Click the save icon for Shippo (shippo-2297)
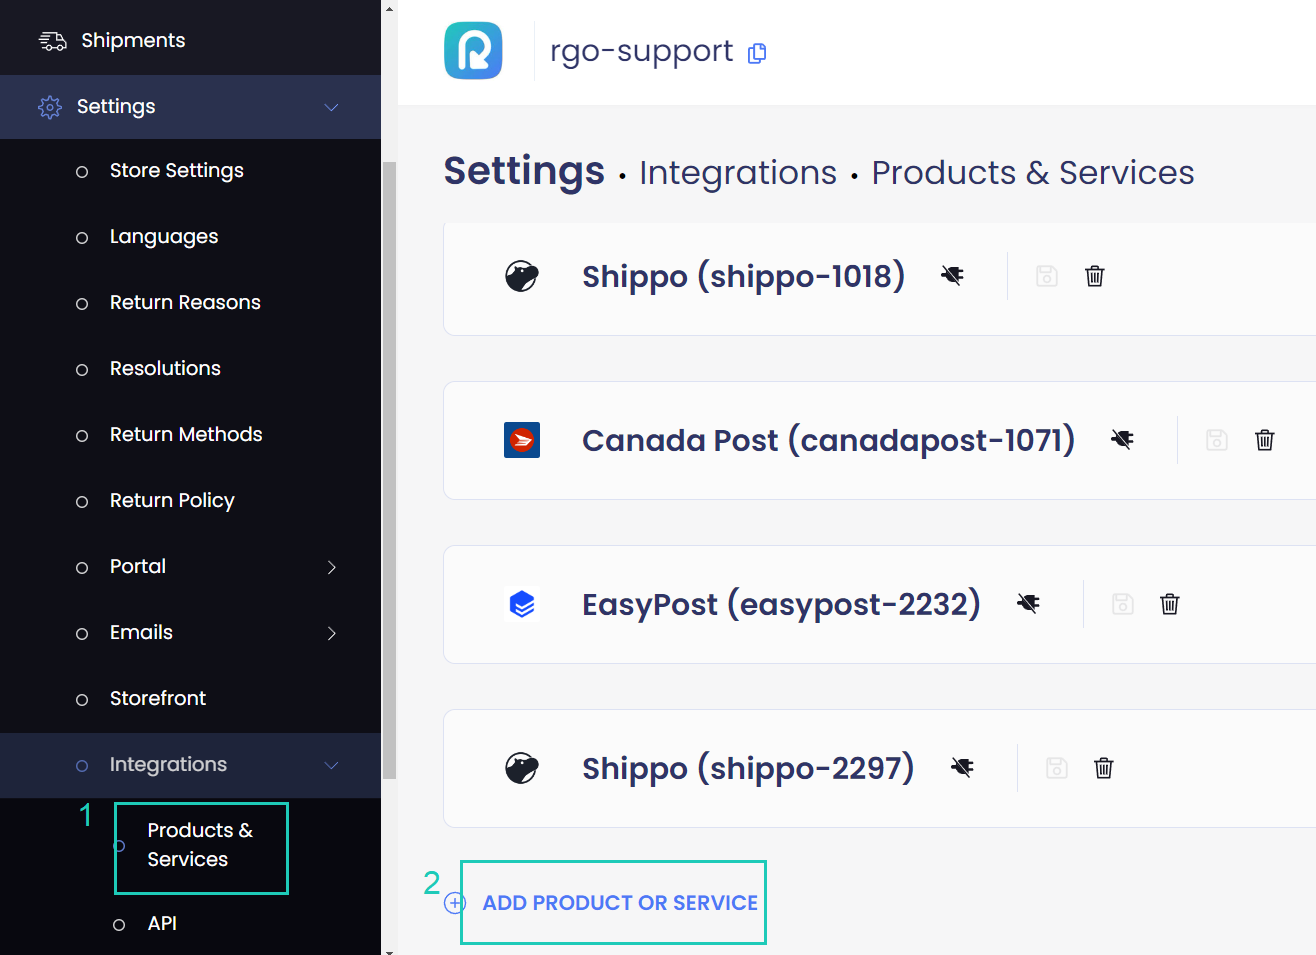1316x955 pixels. pyautogui.click(x=1056, y=768)
